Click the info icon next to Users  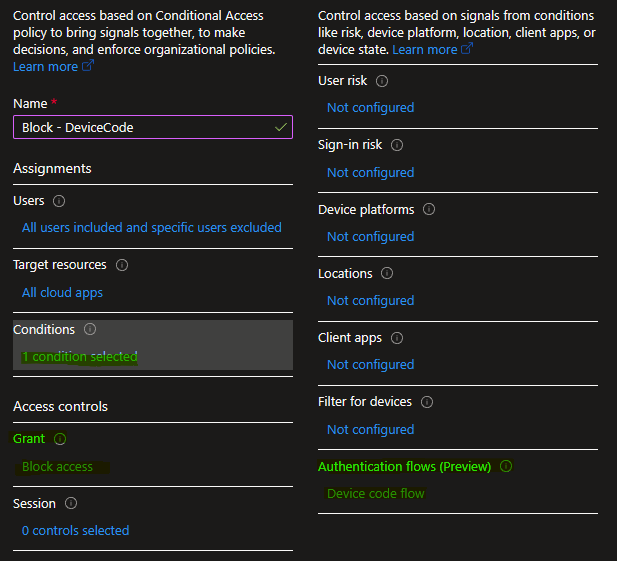[59, 201]
